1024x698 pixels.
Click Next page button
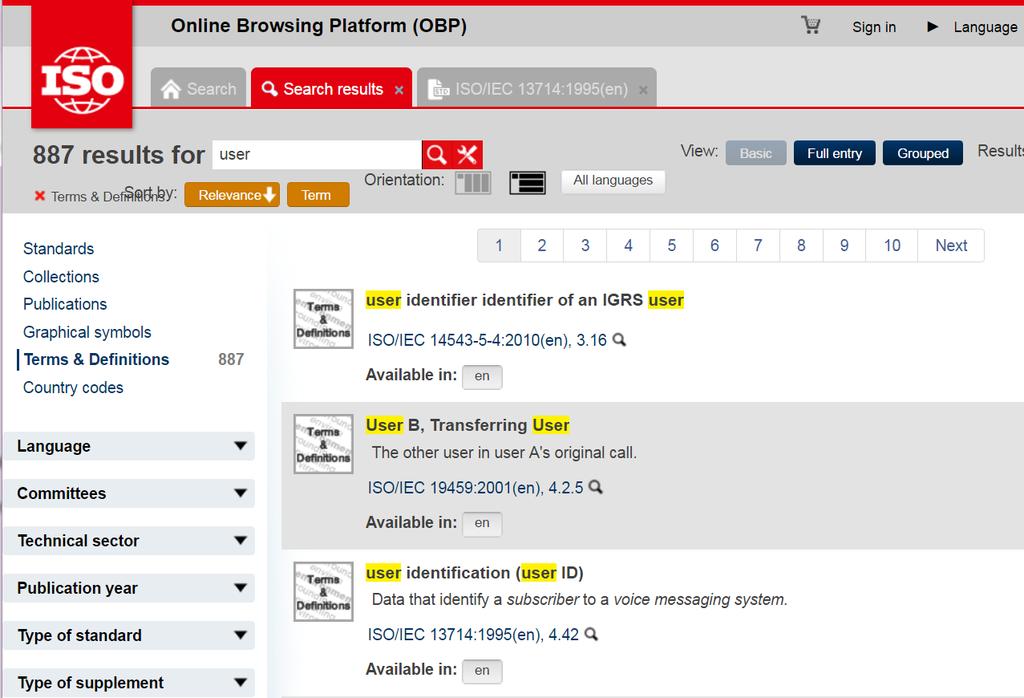(x=951, y=246)
